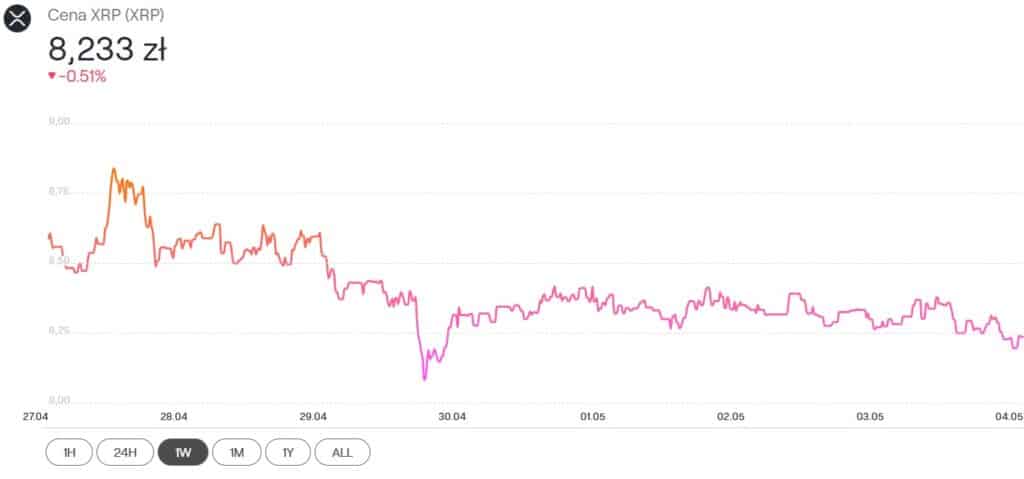Select the 03.05 date marker
1024x479 pixels.
click(870, 416)
